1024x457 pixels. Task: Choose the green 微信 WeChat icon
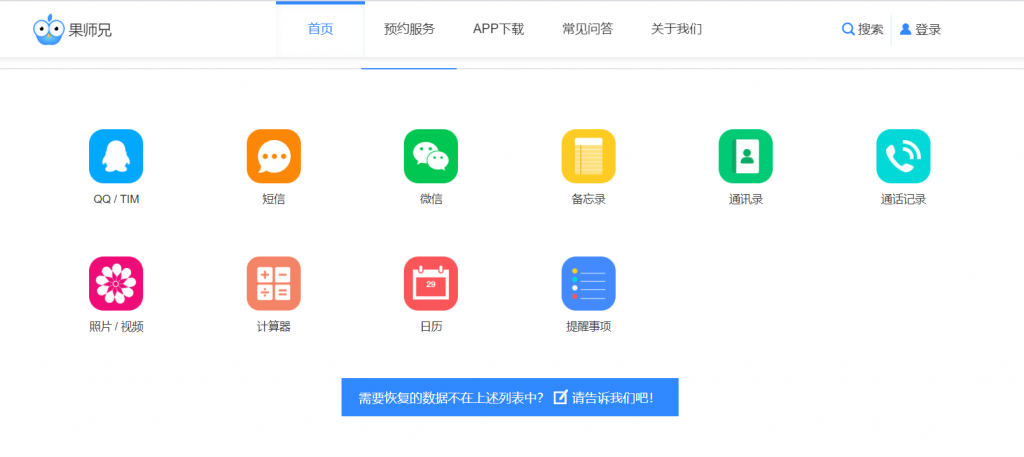tap(431, 156)
